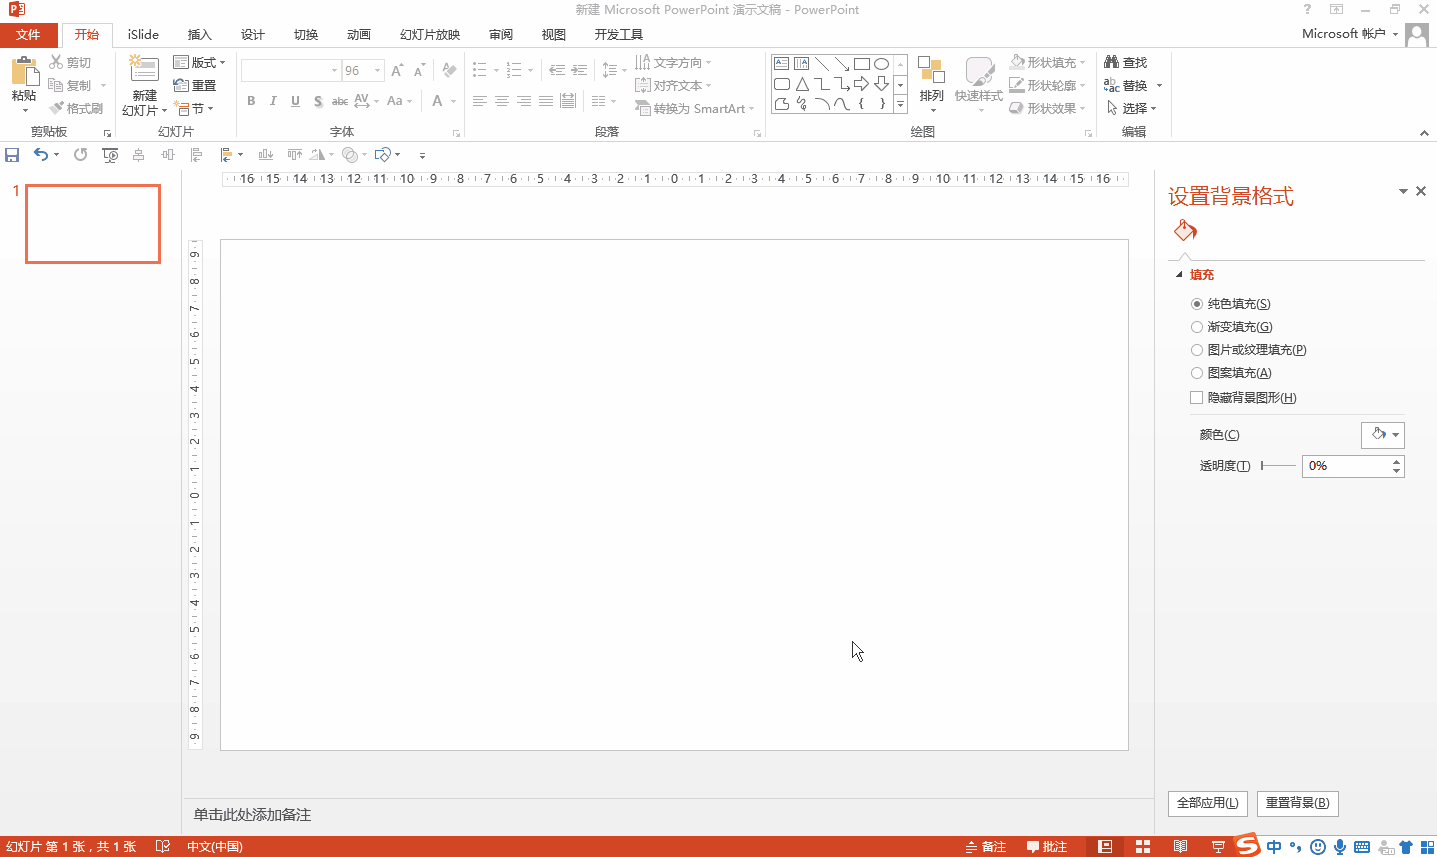
Task: Collapse the Fill (填充) section
Action: (1179, 275)
